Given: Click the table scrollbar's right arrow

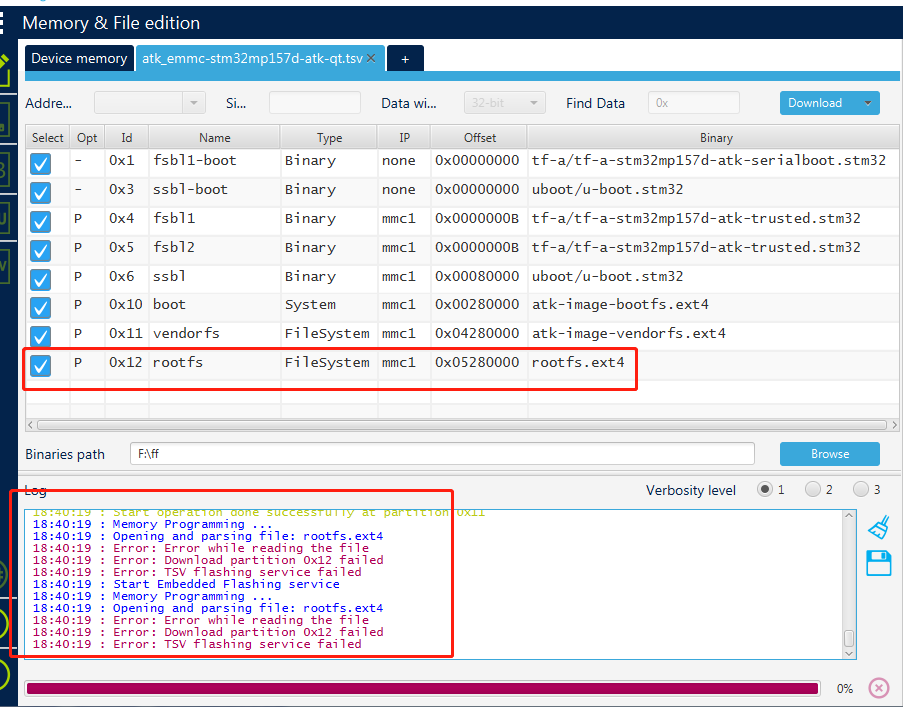Looking at the screenshot, I should point(894,425).
